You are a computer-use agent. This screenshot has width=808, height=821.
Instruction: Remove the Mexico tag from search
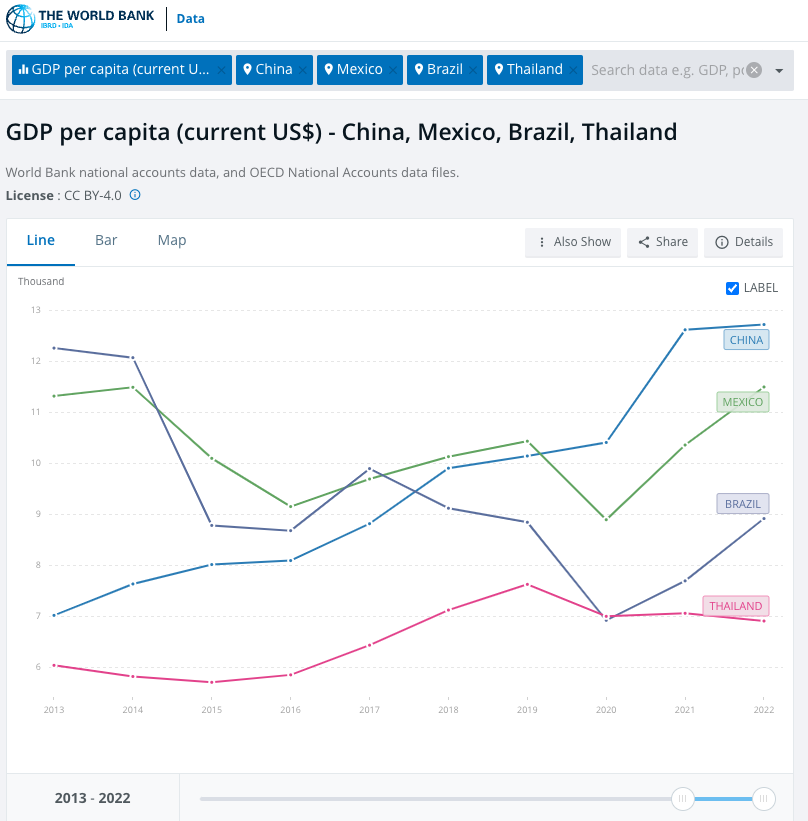click(394, 70)
